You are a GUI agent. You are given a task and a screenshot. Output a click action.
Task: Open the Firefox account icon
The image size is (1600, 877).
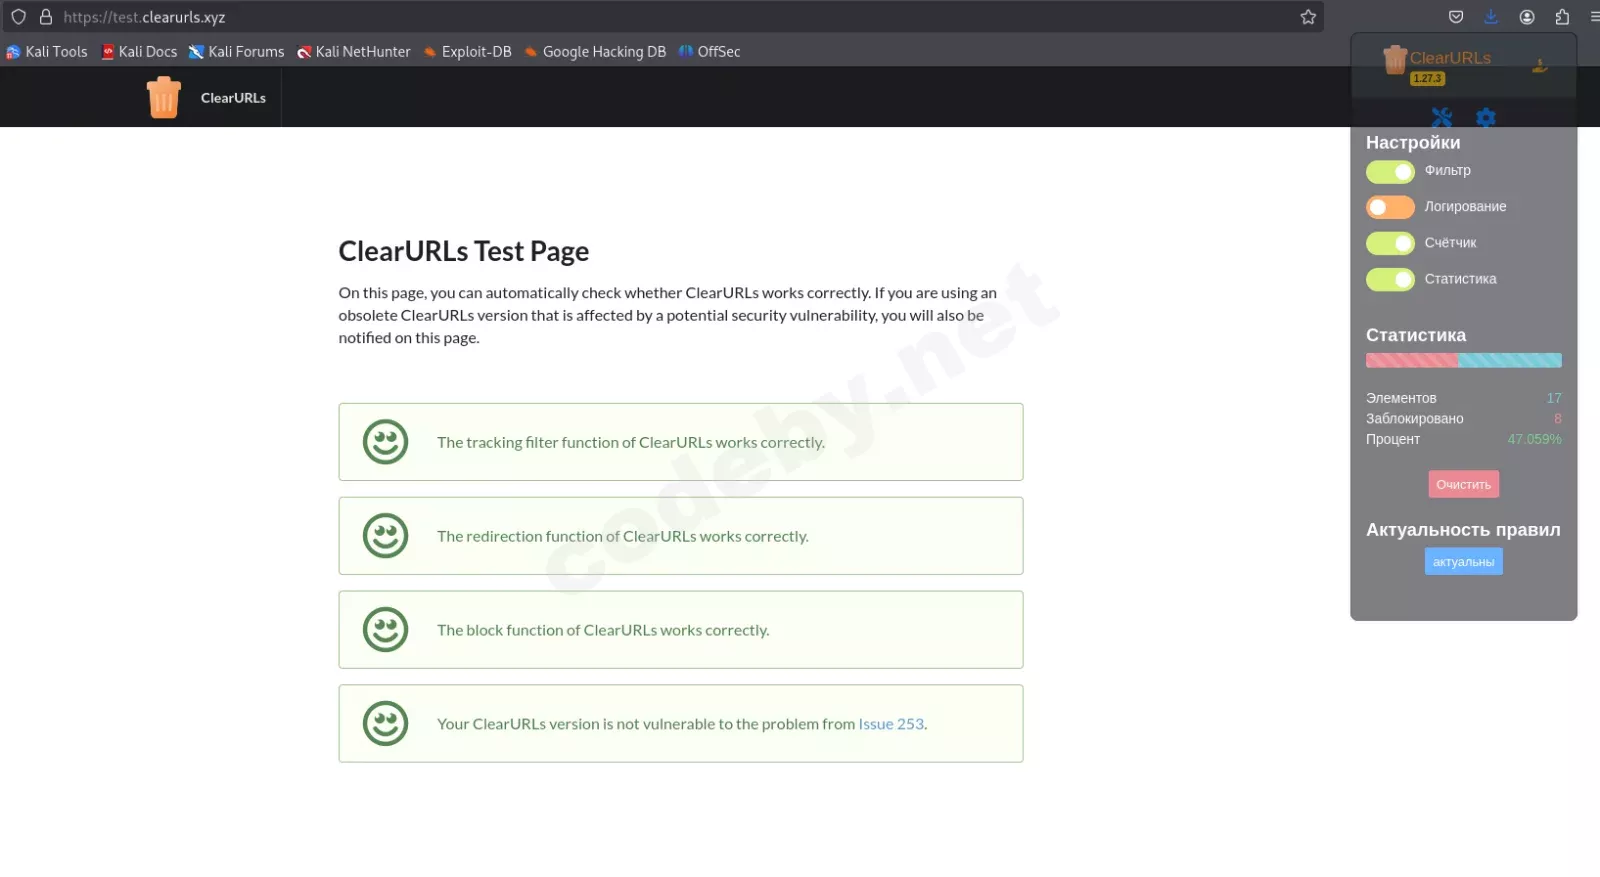pos(1527,17)
